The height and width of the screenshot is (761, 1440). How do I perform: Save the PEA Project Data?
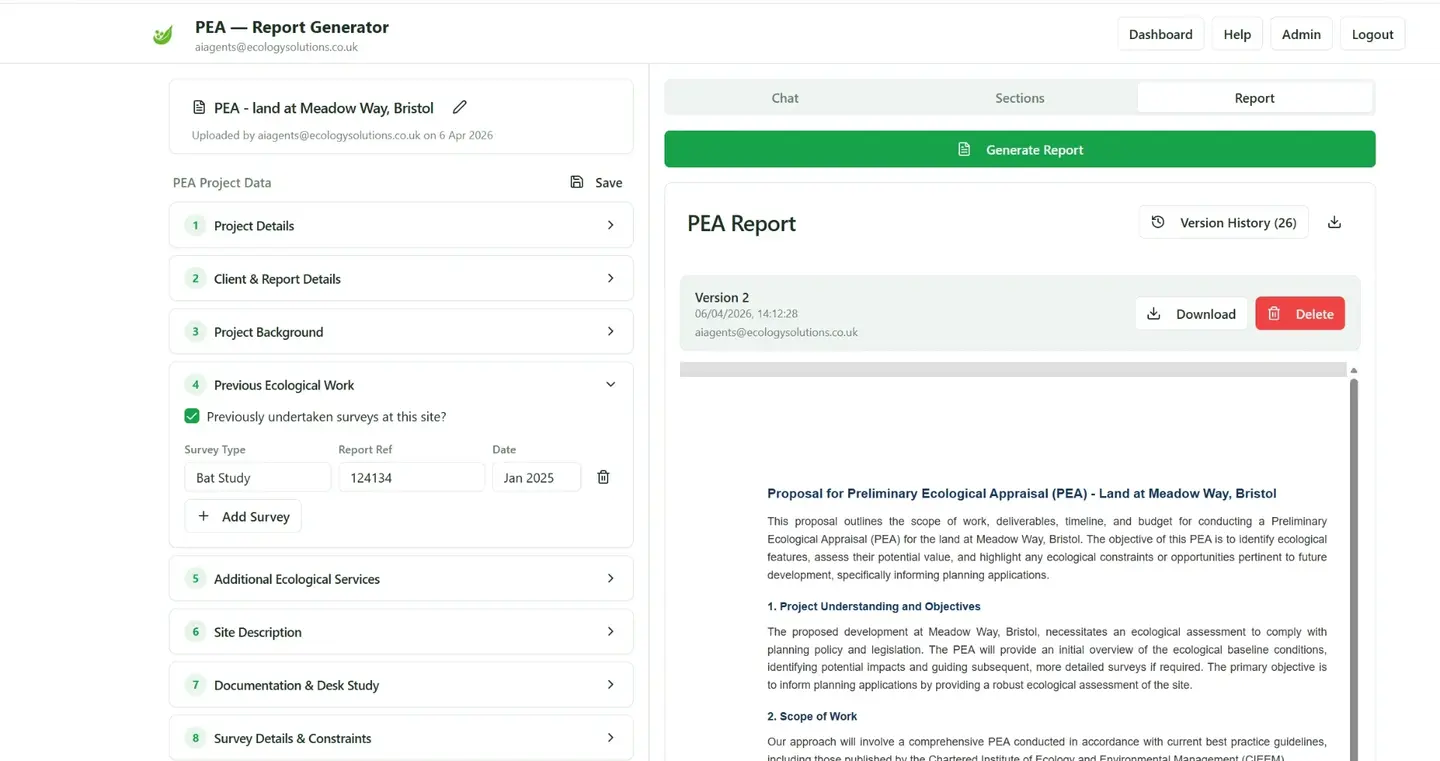(x=596, y=182)
